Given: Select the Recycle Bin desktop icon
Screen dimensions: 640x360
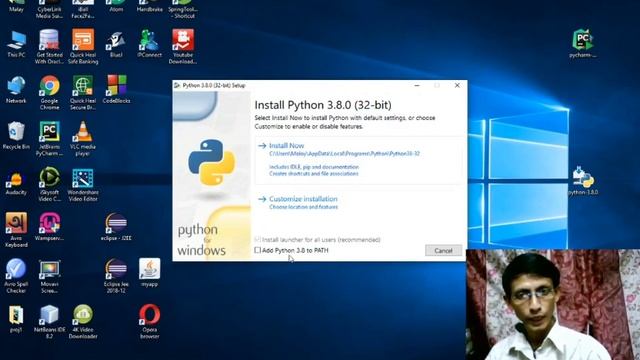Looking at the screenshot, I should tap(16, 135).
